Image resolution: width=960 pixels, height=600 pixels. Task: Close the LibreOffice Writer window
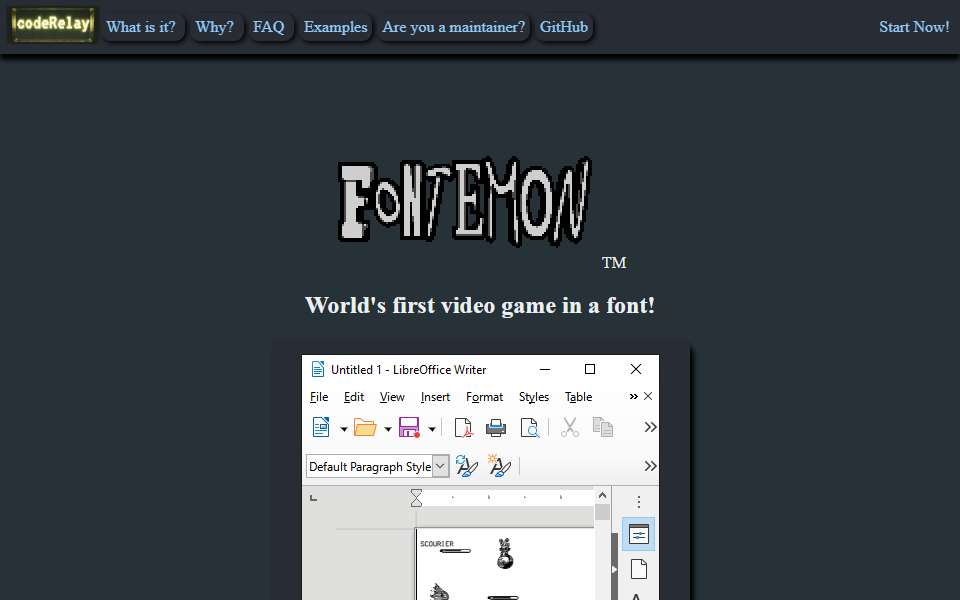pyautogui.click(x=636, y=369)
